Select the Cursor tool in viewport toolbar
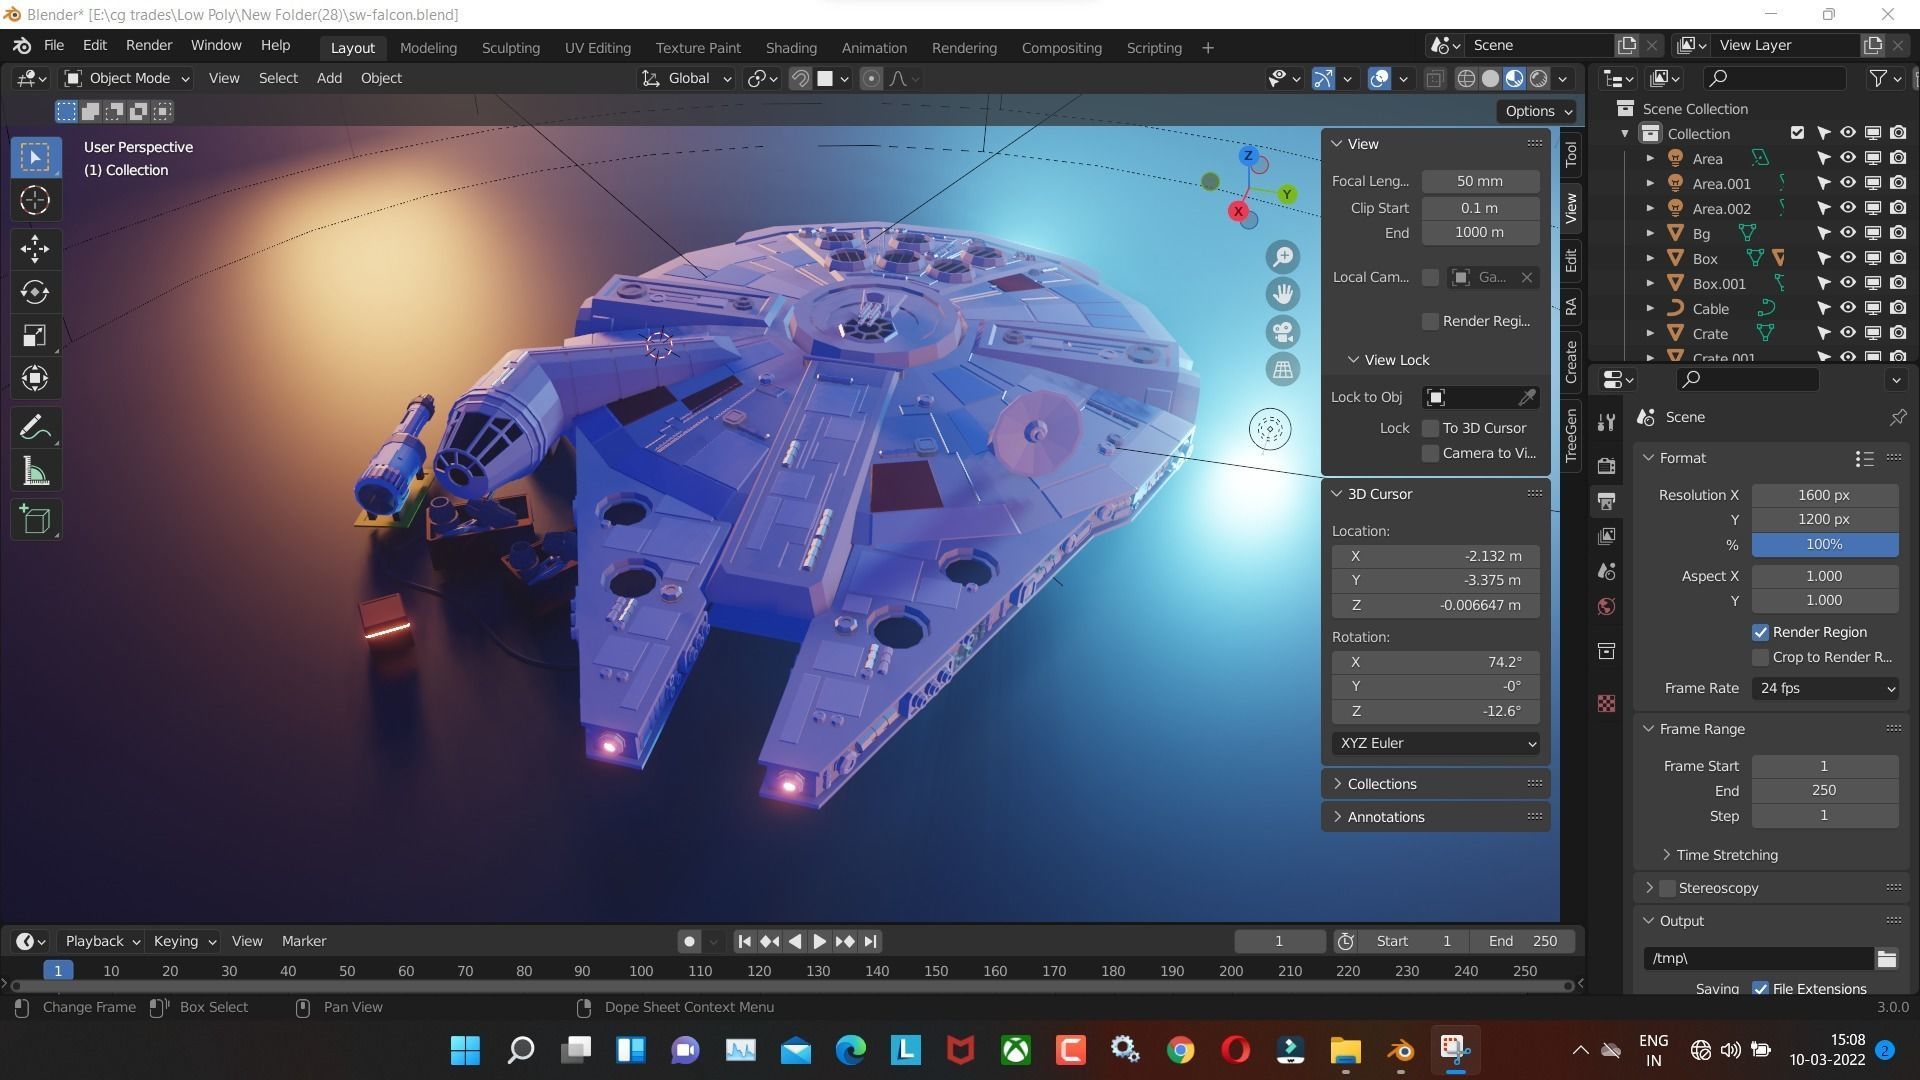The image size is (1920, 1080). 35,201
